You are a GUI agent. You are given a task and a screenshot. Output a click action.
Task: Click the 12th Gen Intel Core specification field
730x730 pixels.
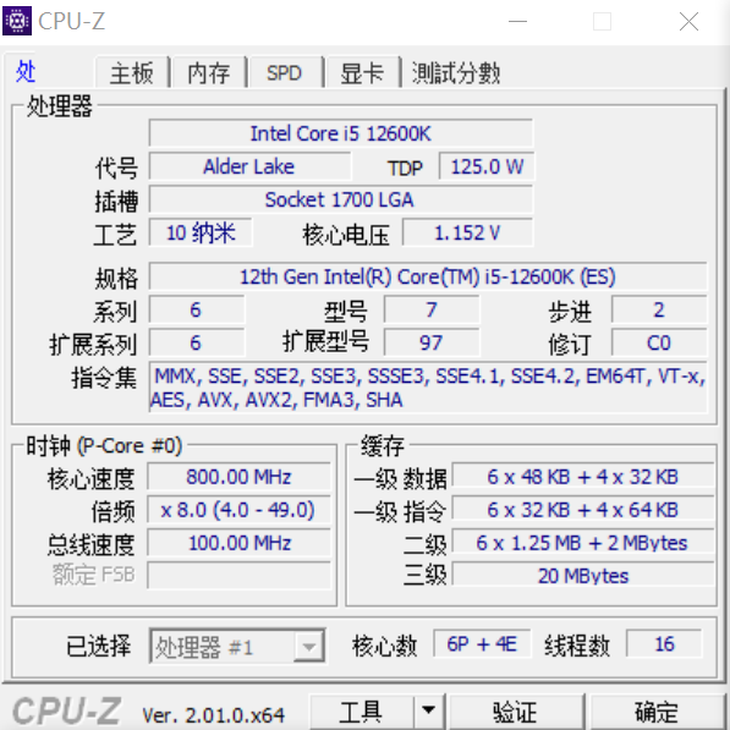tap(428, 277)
